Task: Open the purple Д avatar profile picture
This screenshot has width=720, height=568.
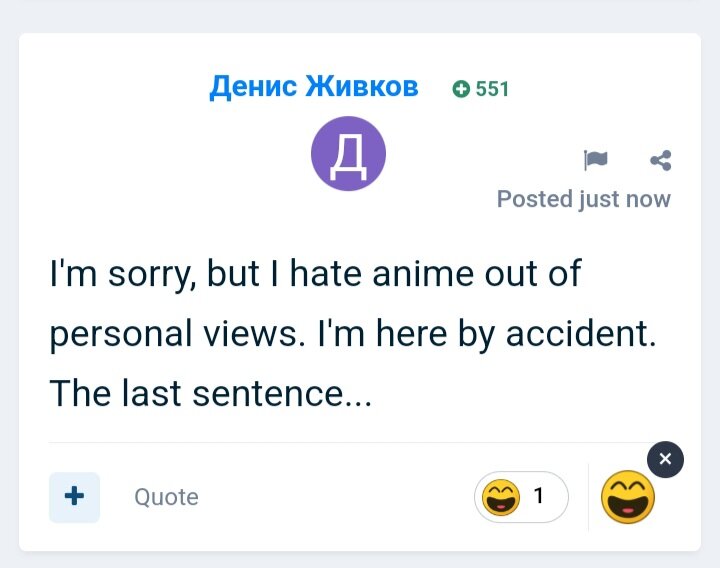Action: pyautogui.click(x=349, y=153)
